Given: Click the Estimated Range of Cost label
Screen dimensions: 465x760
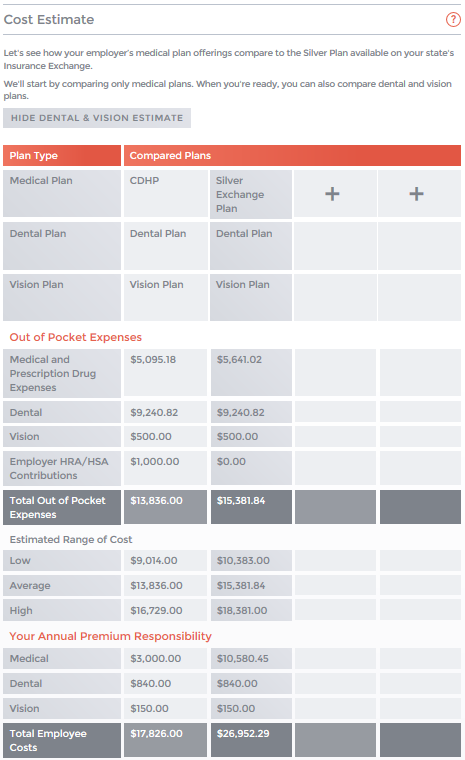Looking at the screenshot, I should click(x=71, y=539).
